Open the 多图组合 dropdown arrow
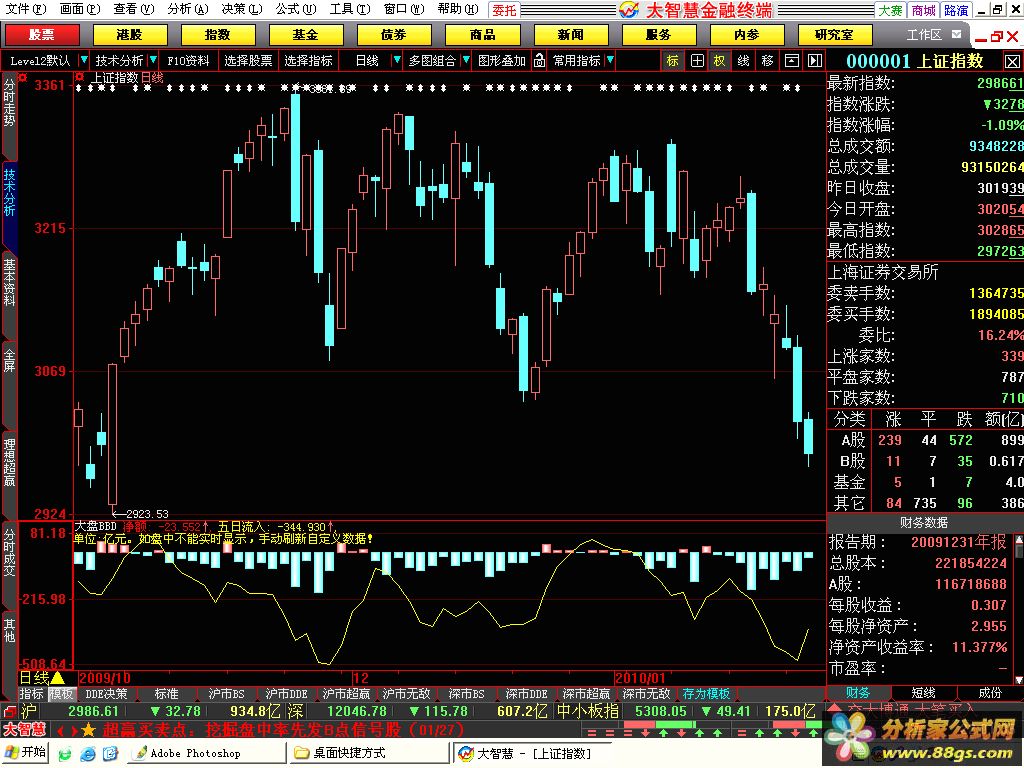This screenshot has height=768, width=1024. pos(466,60)
